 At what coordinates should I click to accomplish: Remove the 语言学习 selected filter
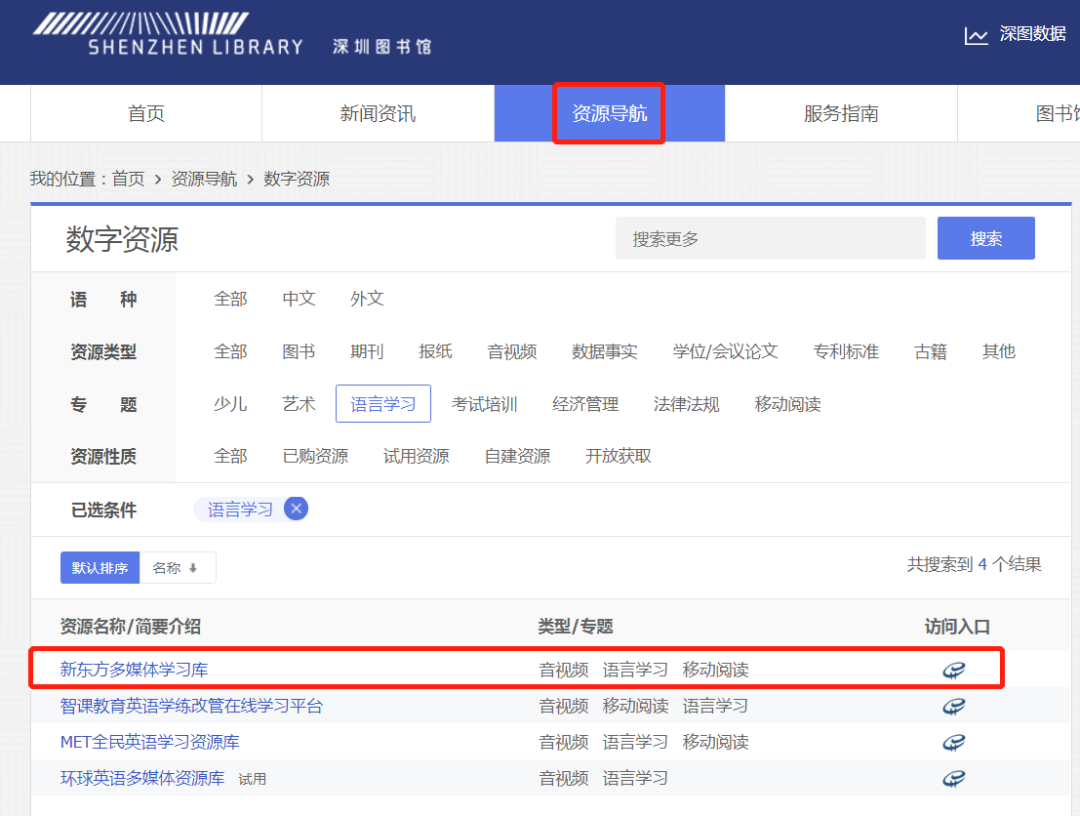pyautogui.click(x=296, y=509)
